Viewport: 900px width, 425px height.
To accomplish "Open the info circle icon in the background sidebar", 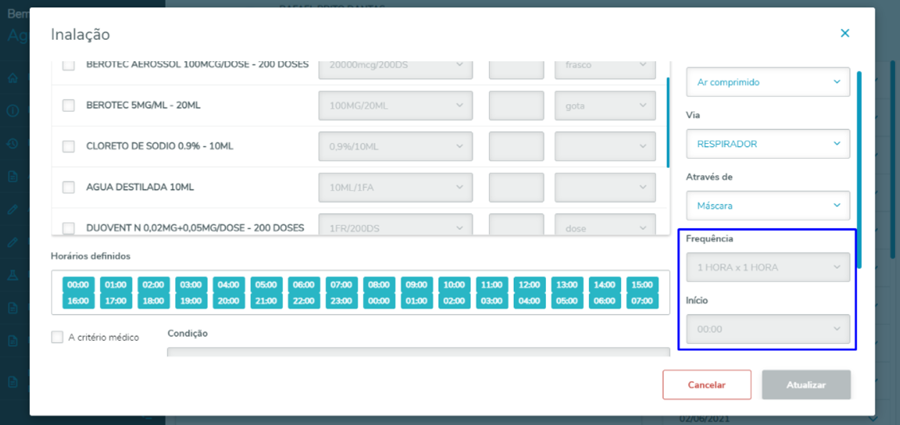I will click(13, 111).
